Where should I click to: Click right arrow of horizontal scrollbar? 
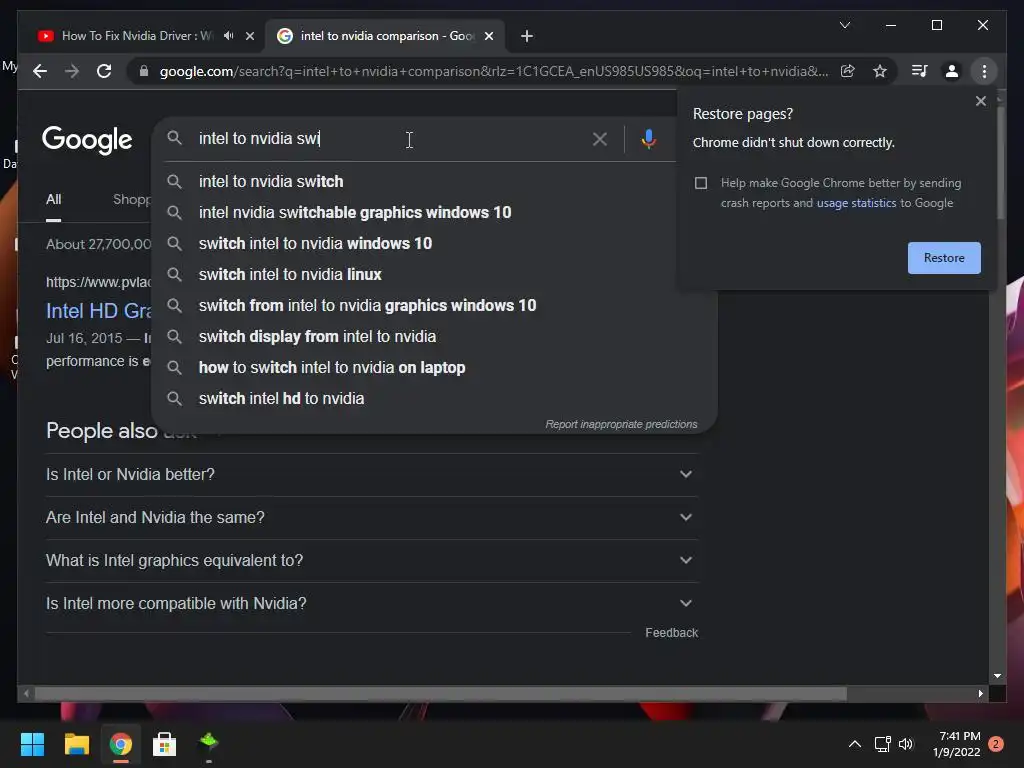(980, 694)
